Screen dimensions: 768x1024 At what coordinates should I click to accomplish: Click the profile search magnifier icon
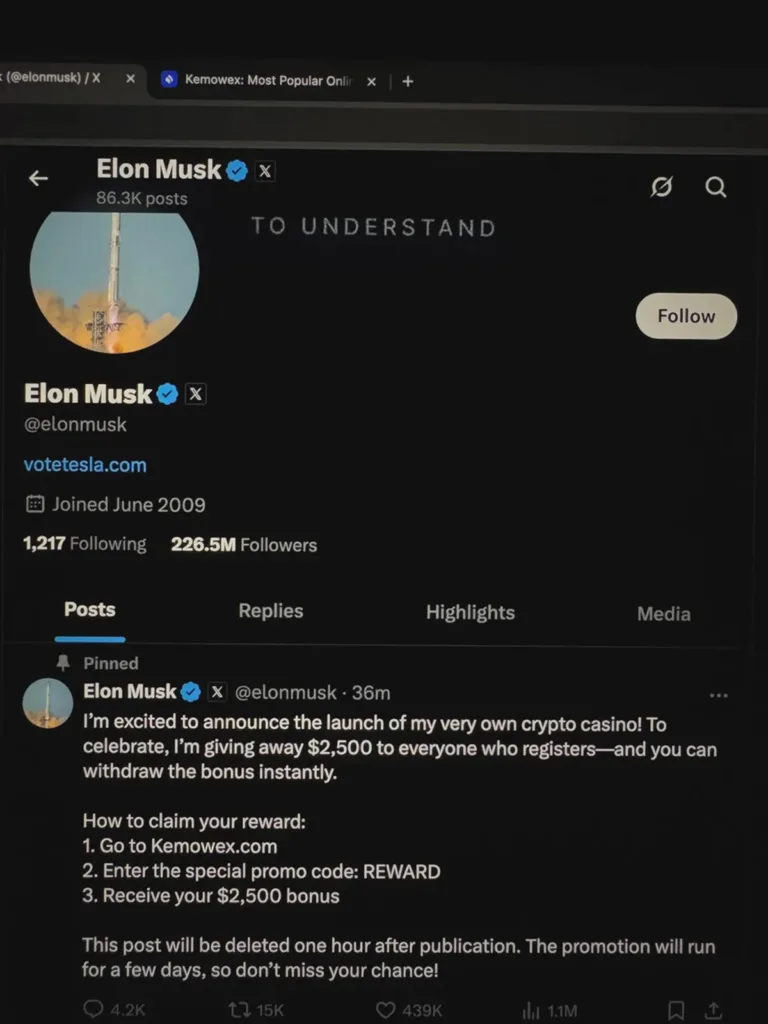(x=716, y=187)
